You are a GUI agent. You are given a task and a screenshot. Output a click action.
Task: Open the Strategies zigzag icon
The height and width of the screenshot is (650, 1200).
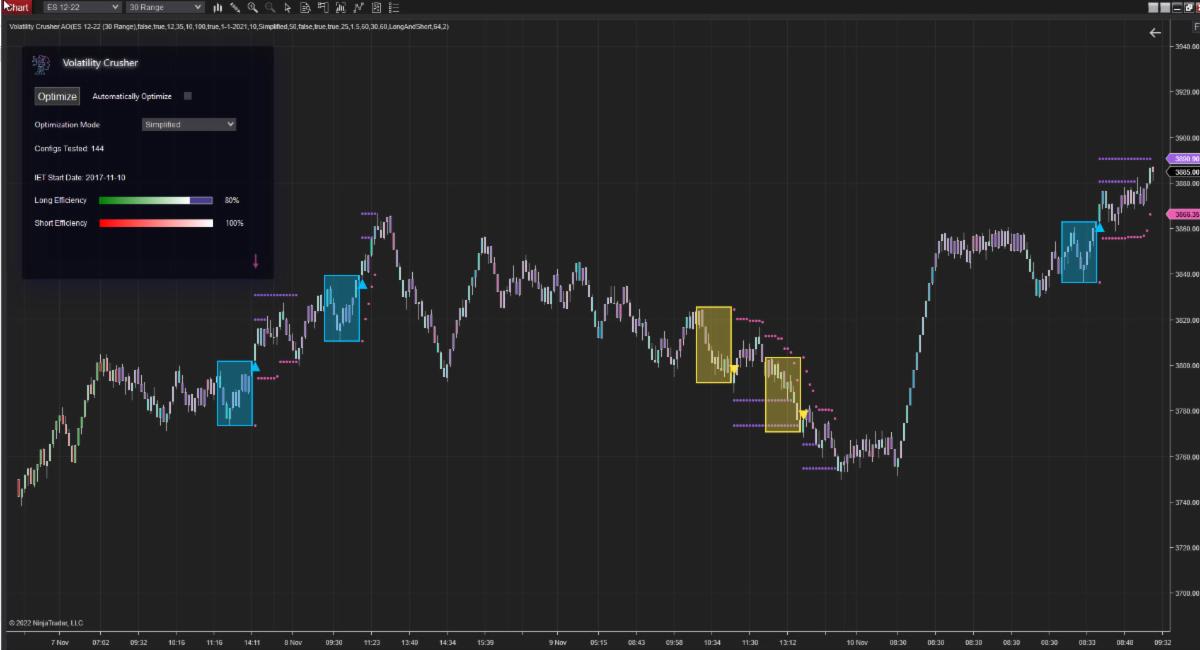(x=358, y=8)
